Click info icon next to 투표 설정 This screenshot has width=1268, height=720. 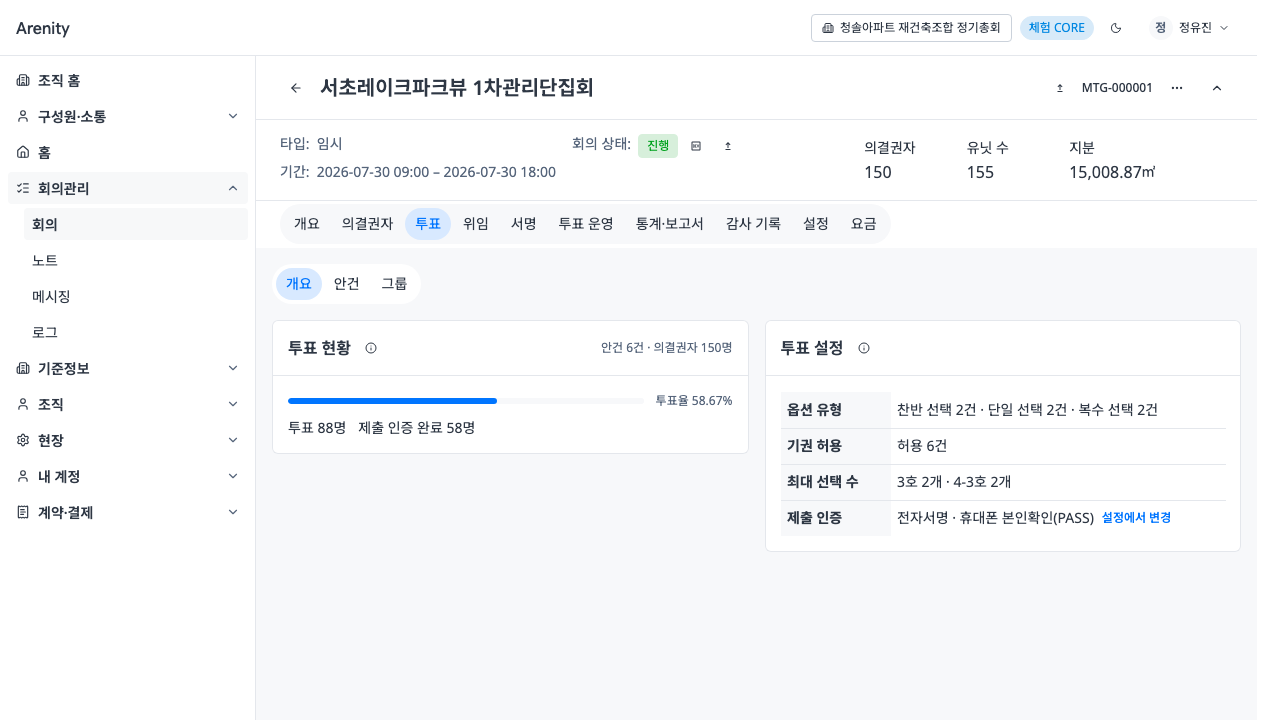click(864, 348)
